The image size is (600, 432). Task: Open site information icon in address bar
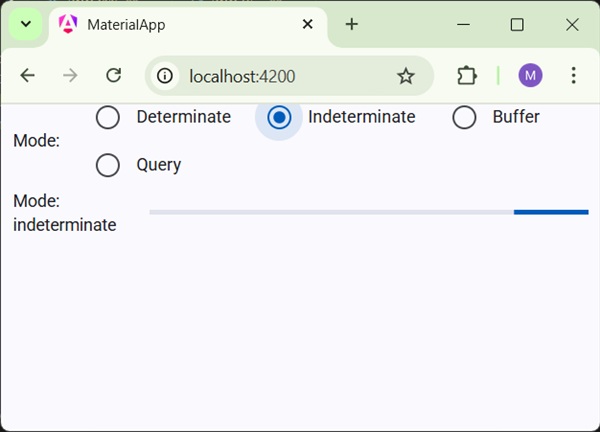click(165, 76)
